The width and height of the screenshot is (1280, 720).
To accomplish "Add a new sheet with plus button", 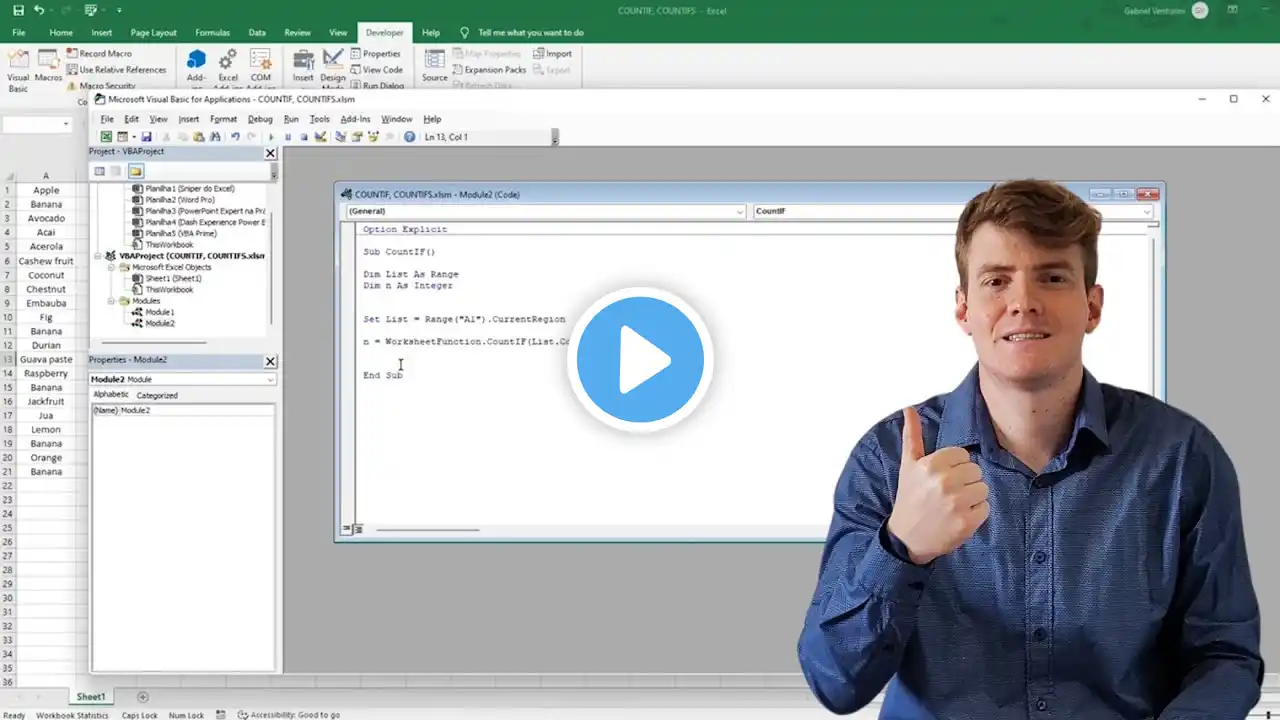I will tap(142, 696).
